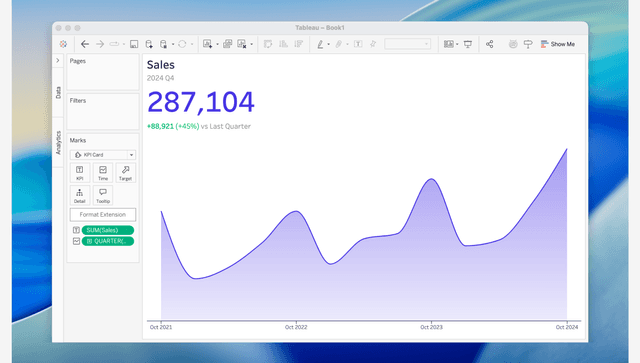The width and height of the screenshot is (640, 363).
Task: Click the Save workbook icon
Action: pyautogui.click(x=134, y=44)
